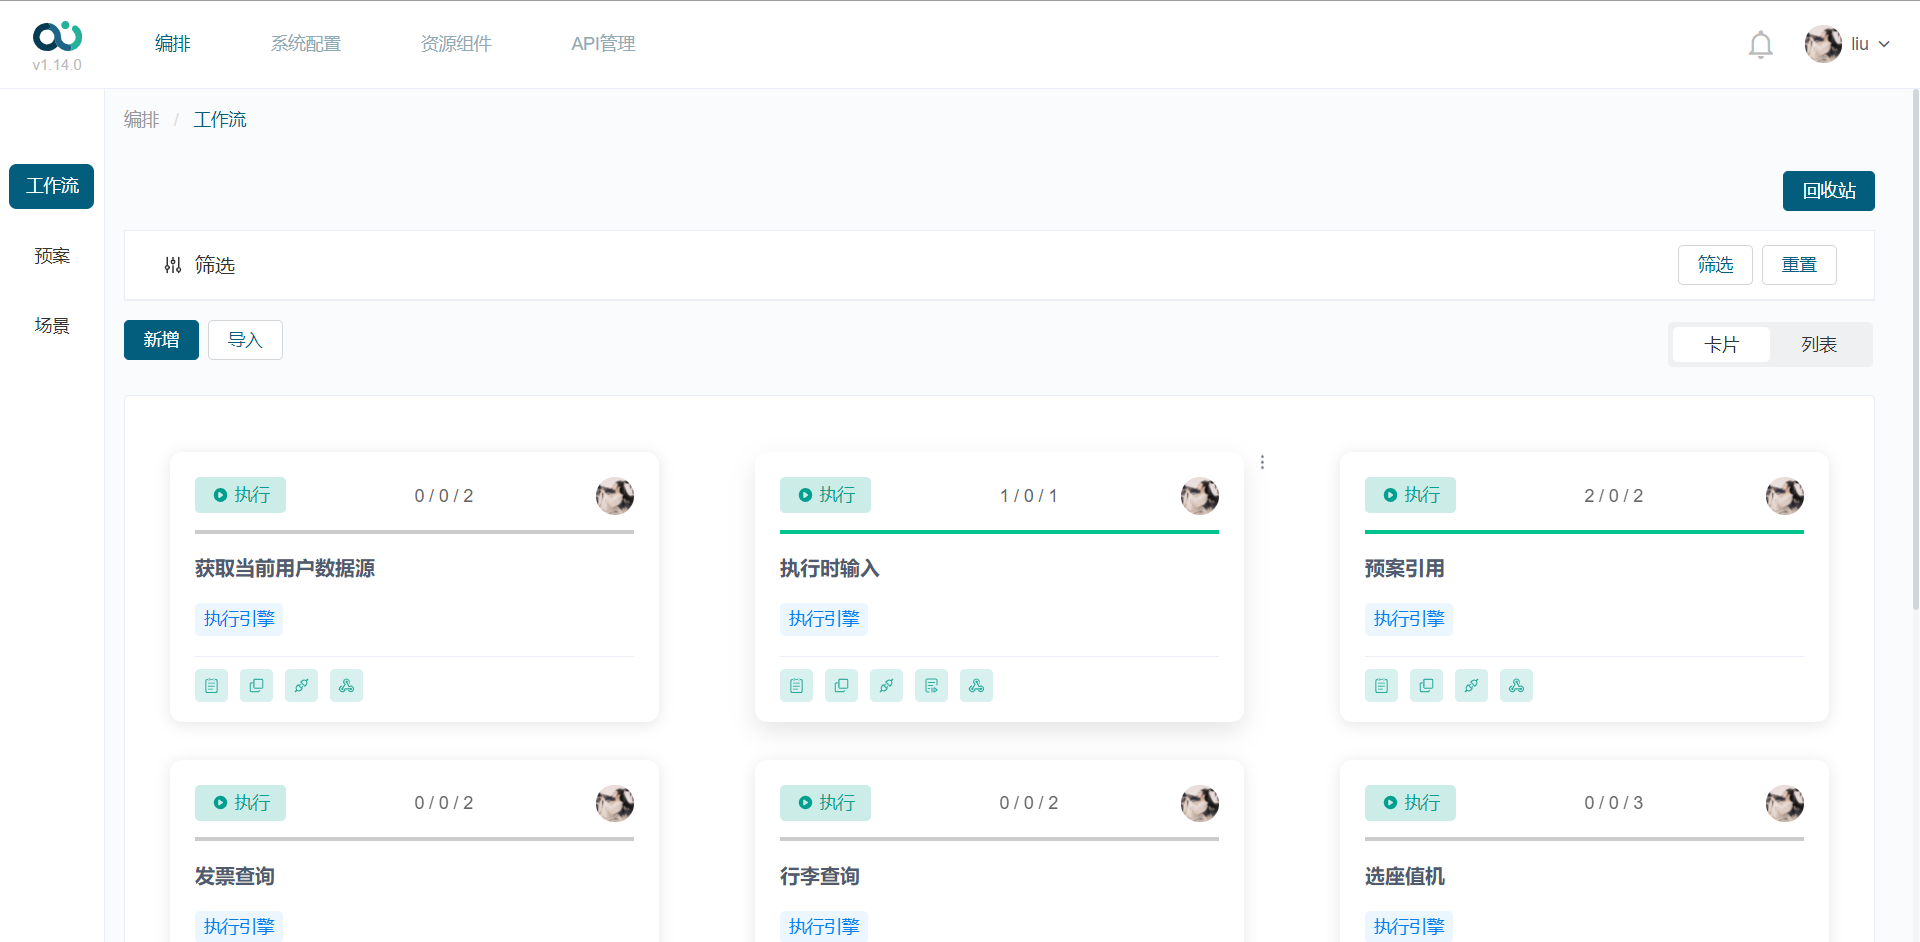Click the 1 / 0 / 1 run count

point(1029,496)
